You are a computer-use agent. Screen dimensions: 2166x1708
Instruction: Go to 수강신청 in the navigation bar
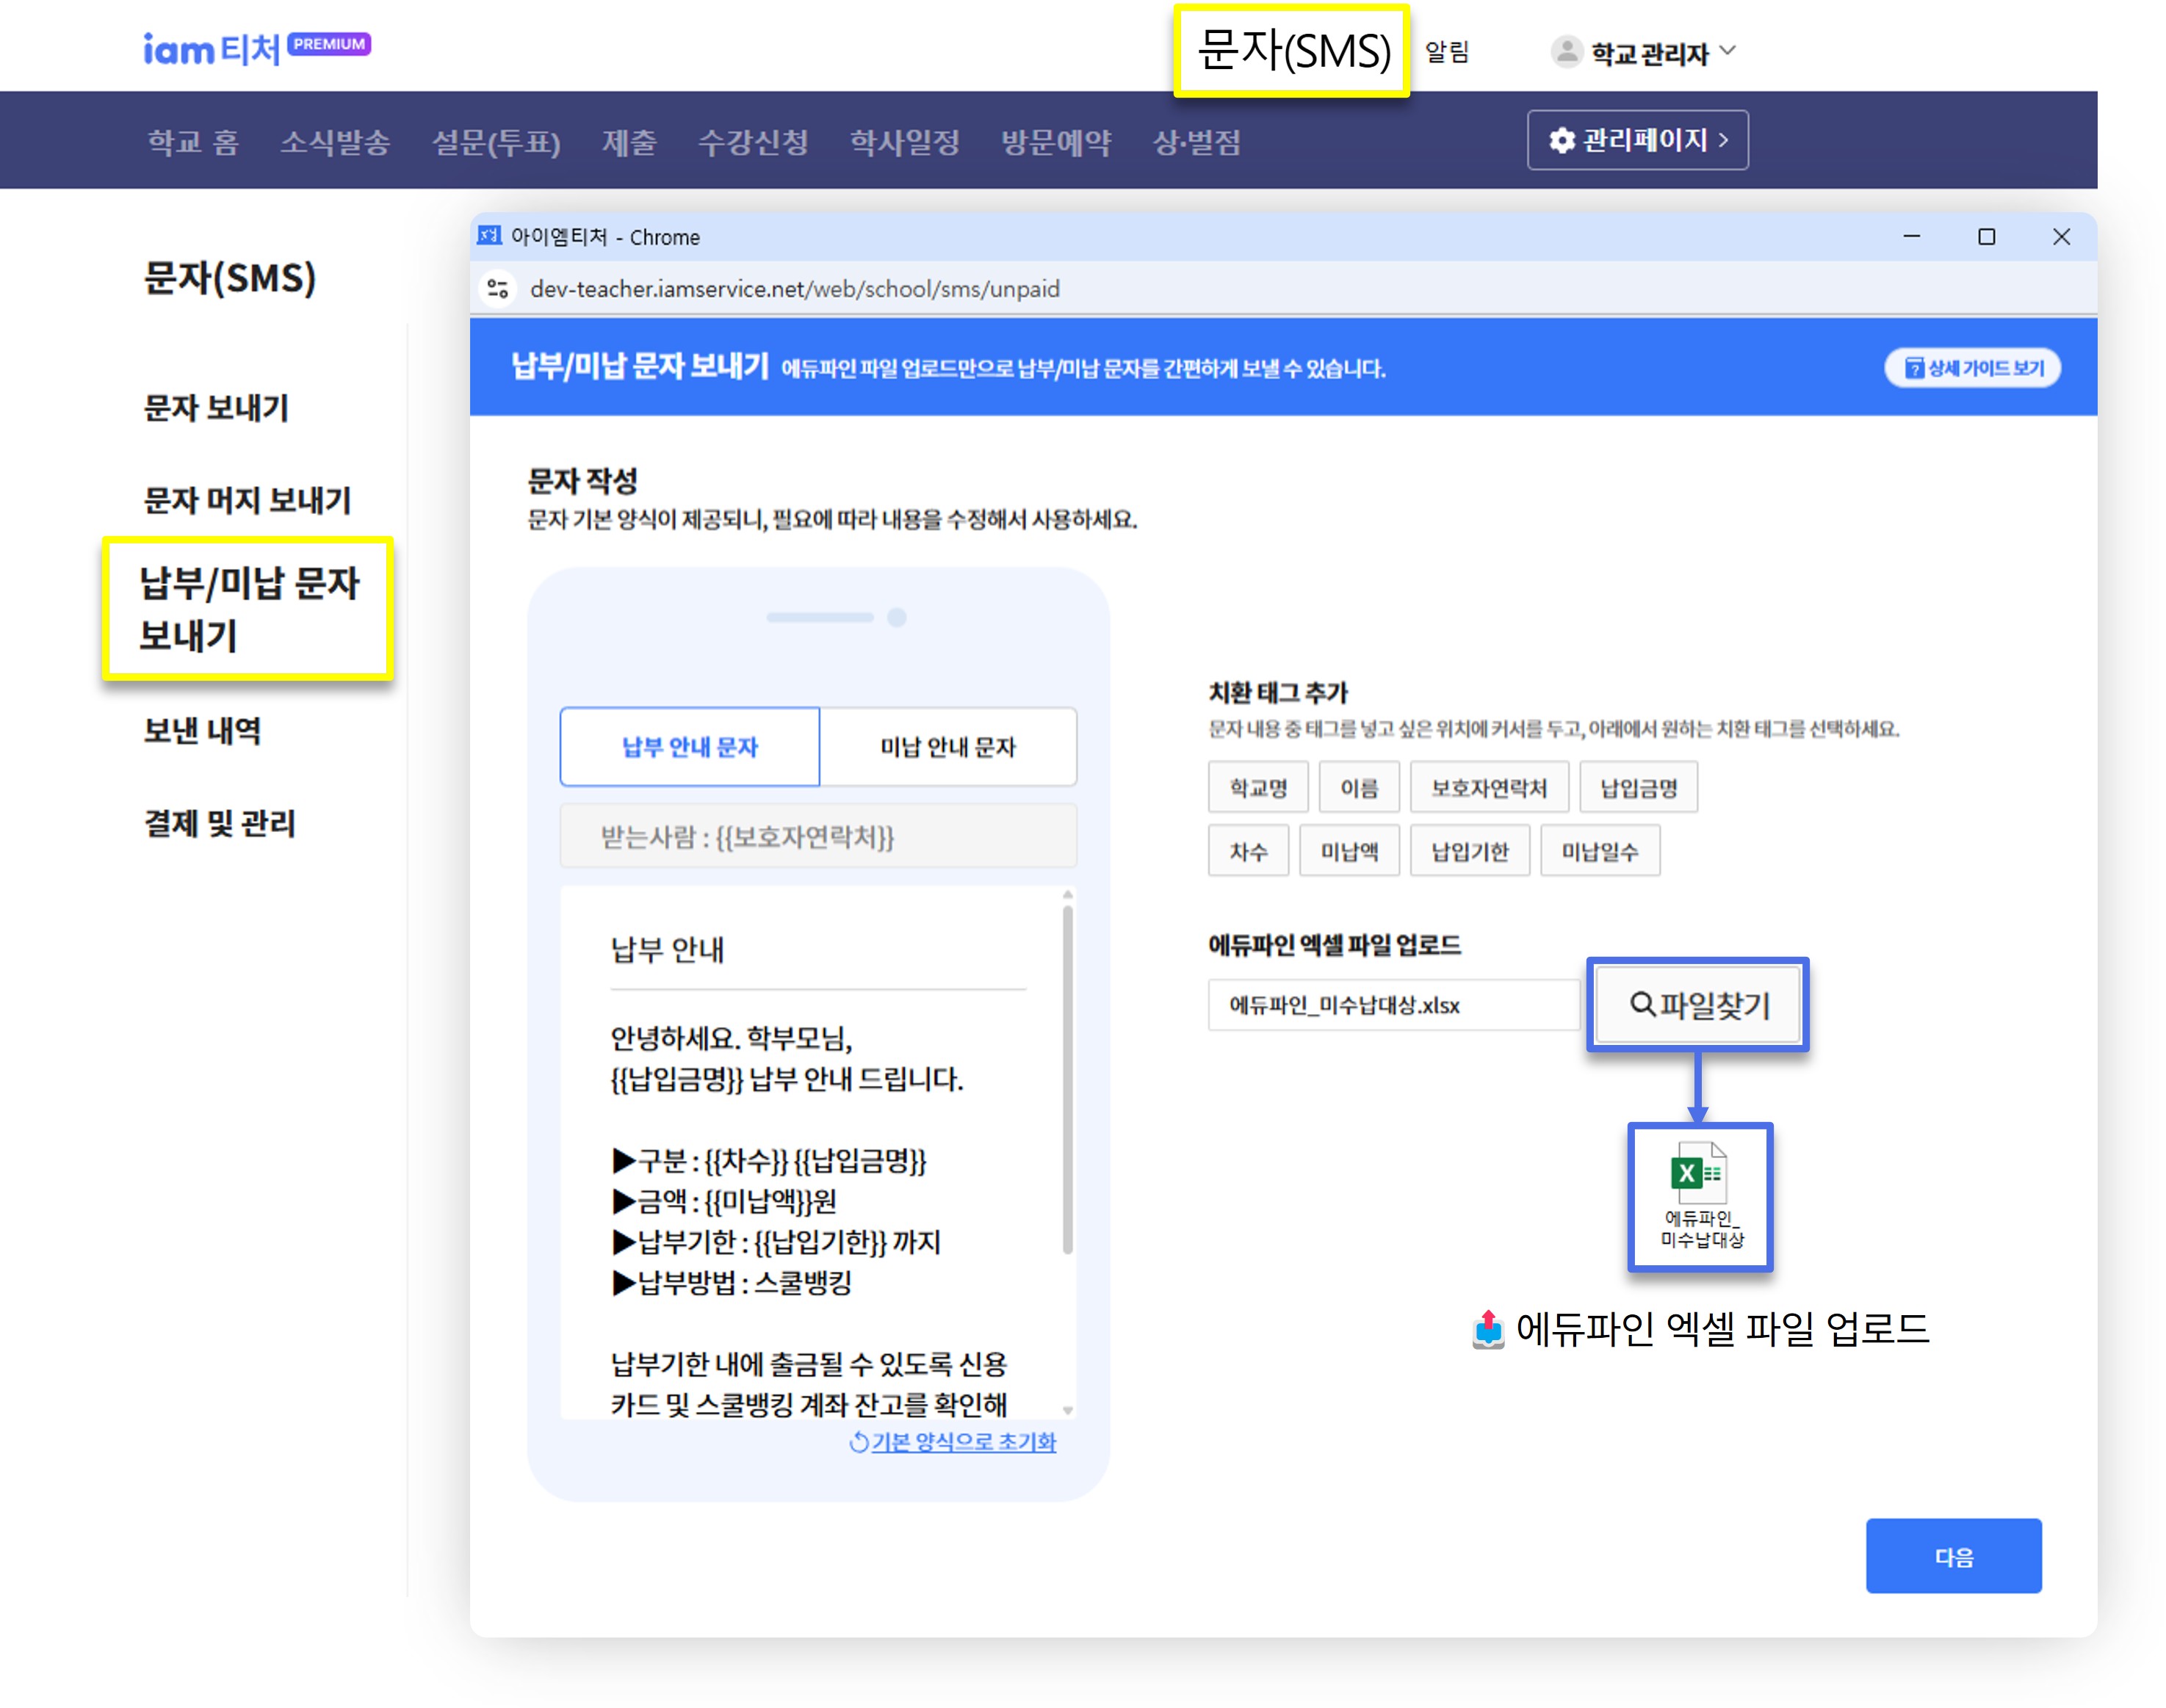752,142
